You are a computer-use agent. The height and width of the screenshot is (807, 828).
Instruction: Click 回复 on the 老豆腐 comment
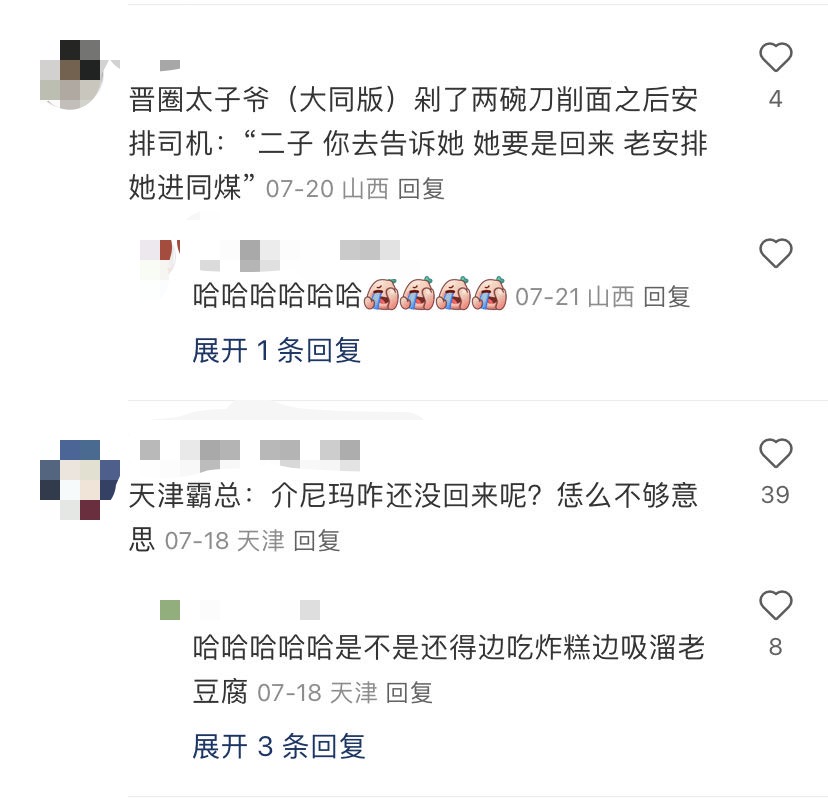click(409, 693)
